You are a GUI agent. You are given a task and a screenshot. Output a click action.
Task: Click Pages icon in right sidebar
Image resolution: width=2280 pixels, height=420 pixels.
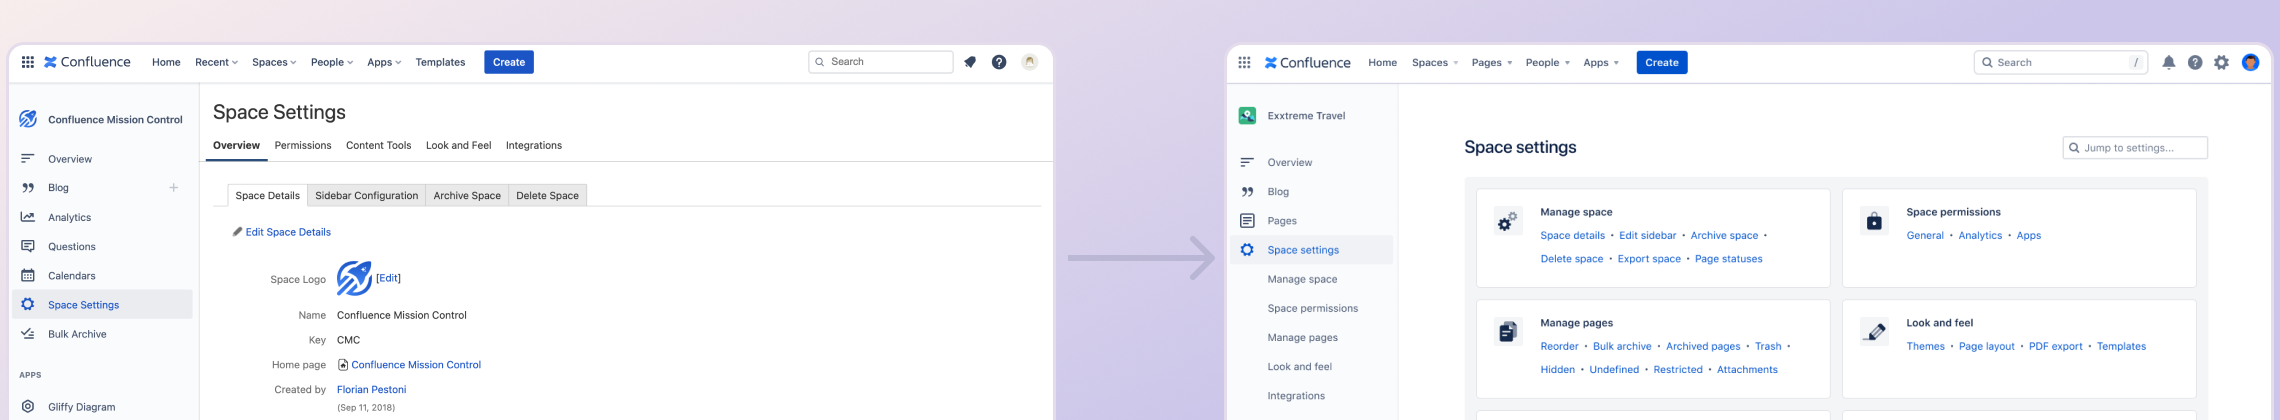tap(1247, 221)
